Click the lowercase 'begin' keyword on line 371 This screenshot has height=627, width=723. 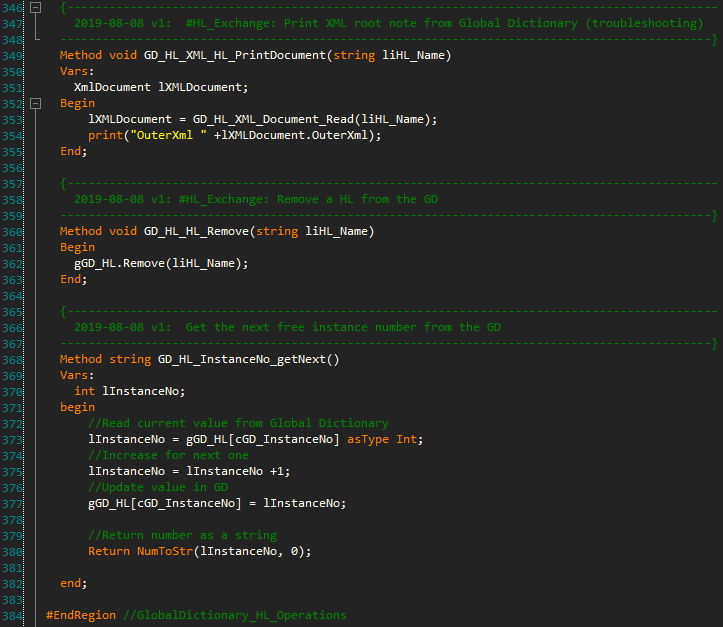[x=77, y=408]
